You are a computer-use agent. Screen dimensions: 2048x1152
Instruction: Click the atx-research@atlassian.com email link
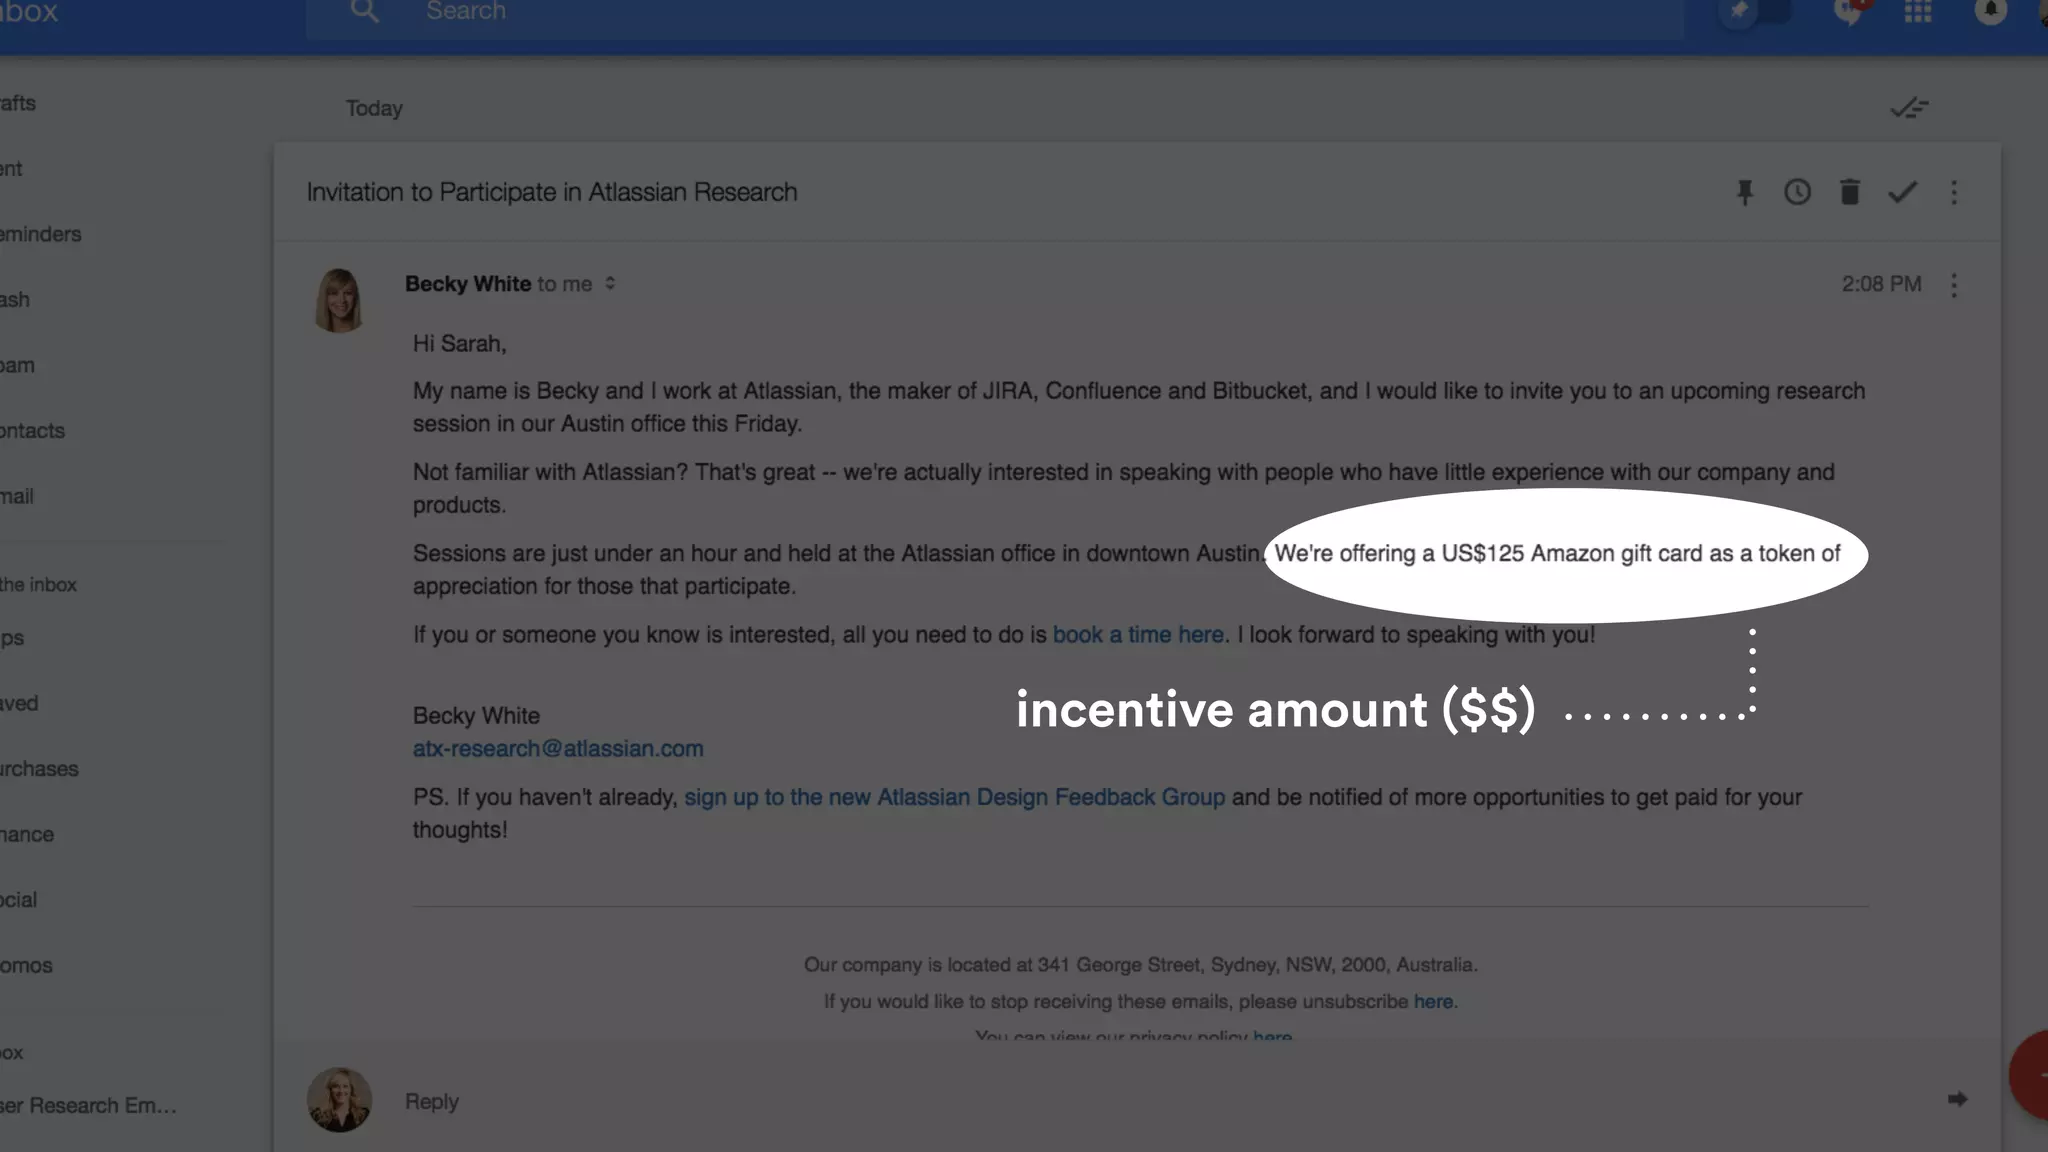click(558, 749)
